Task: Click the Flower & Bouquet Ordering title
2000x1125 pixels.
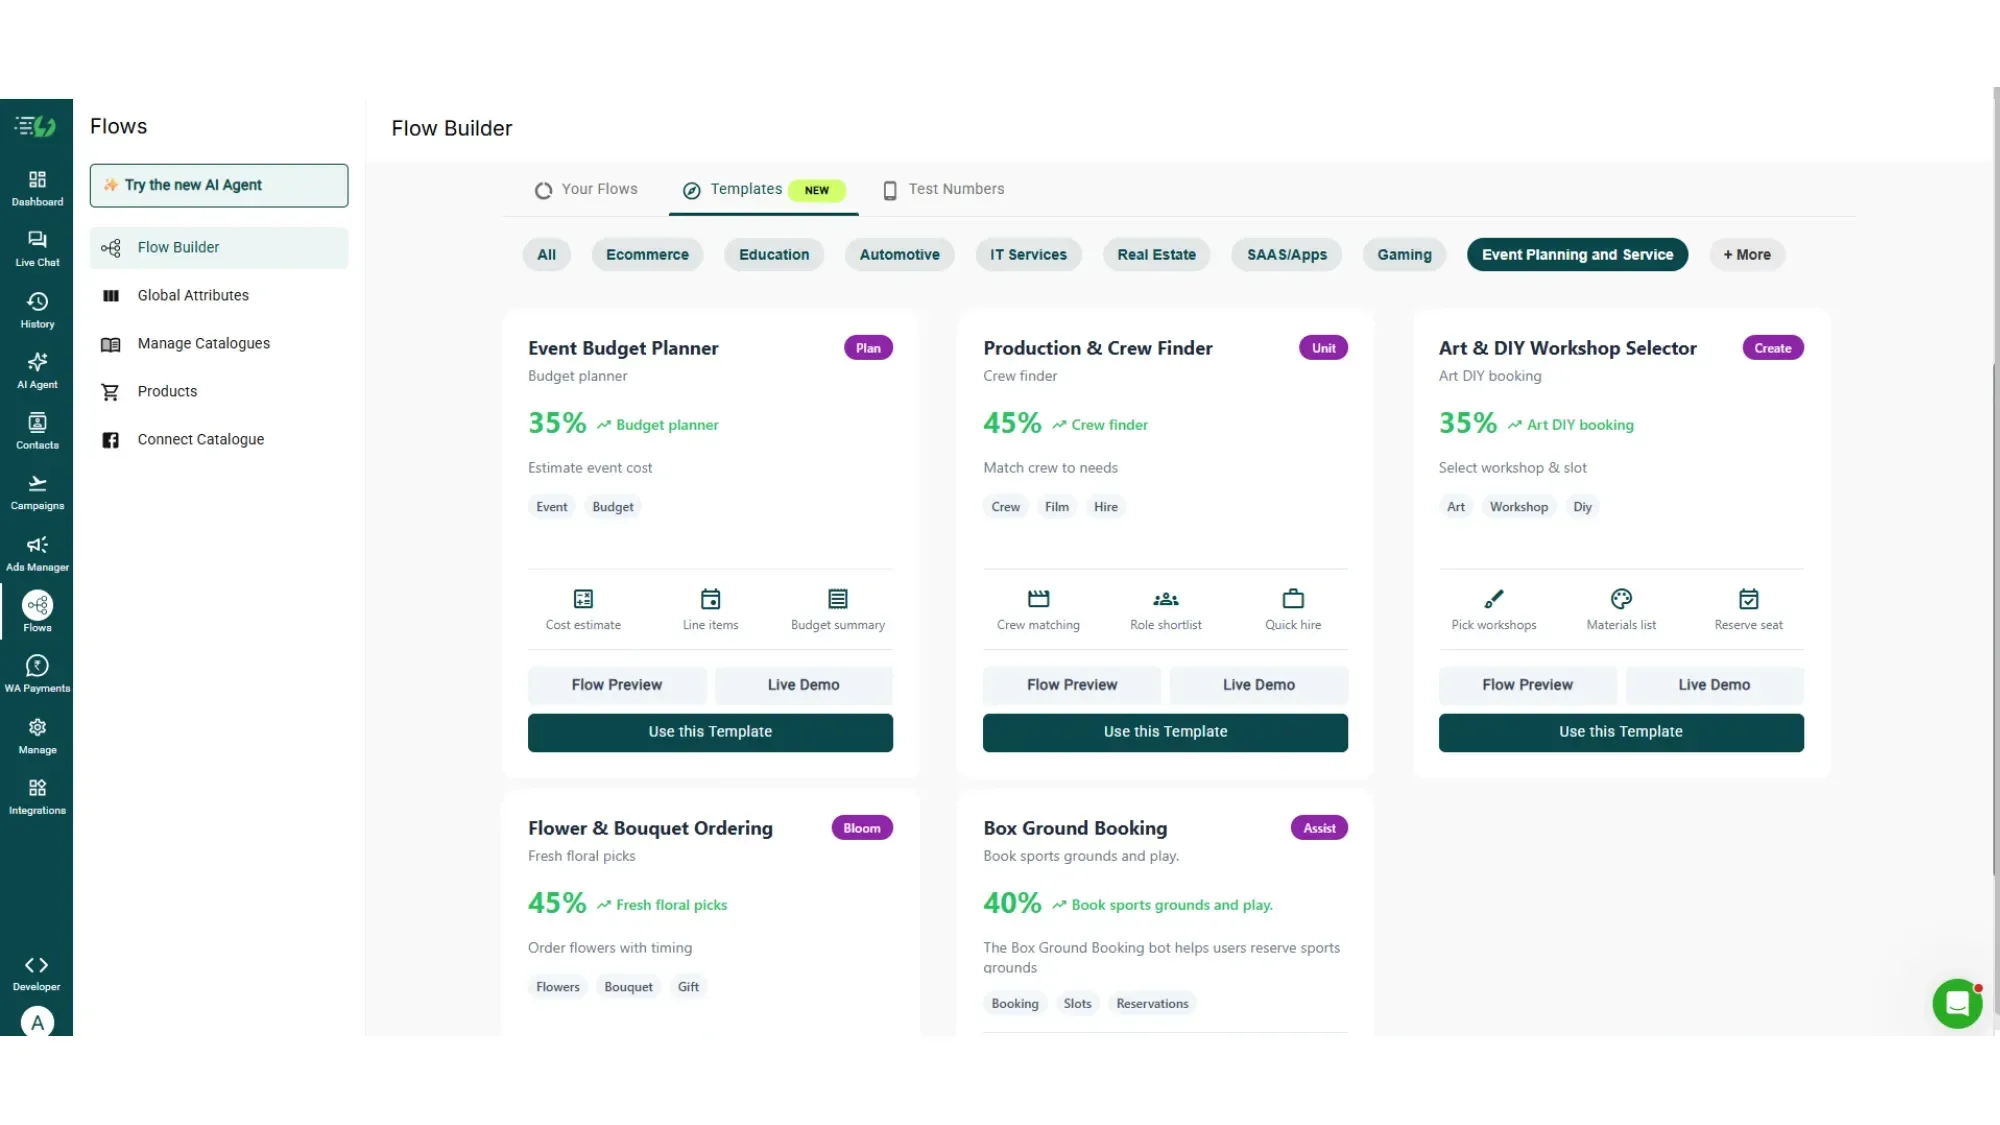Action: tap(650, 828)
